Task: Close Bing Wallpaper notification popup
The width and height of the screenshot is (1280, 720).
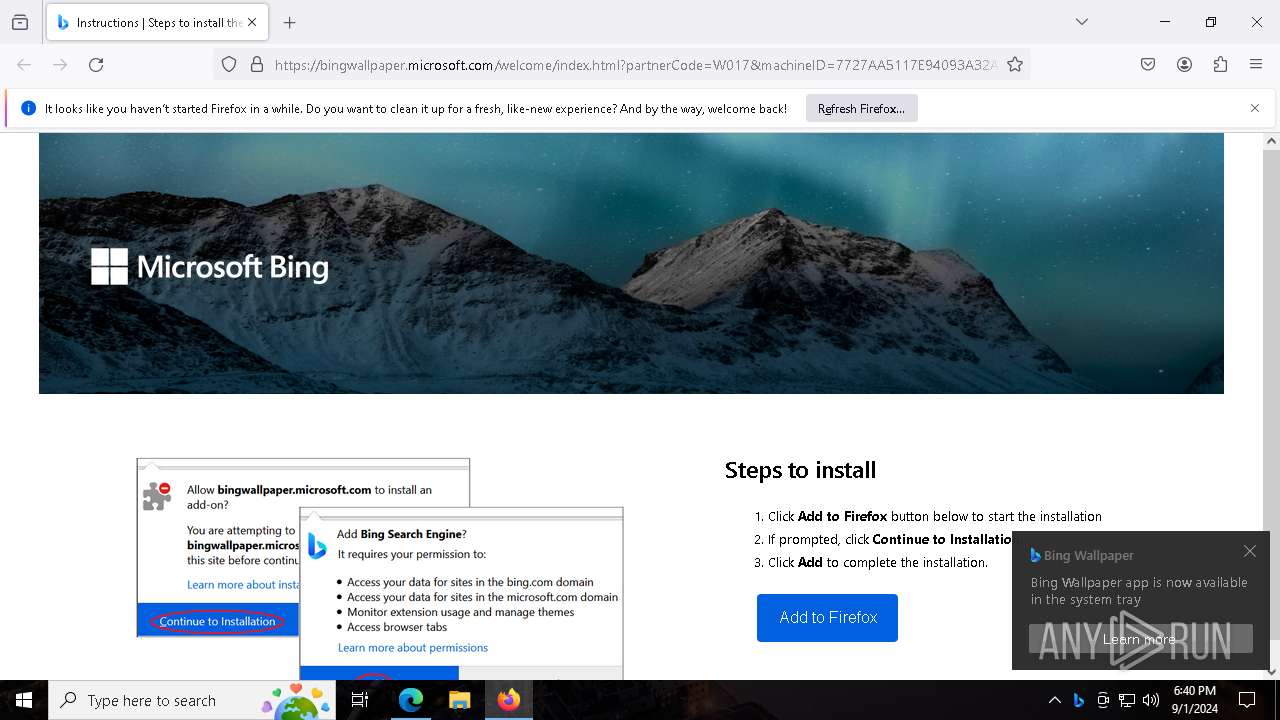Action: [1250, 551]
